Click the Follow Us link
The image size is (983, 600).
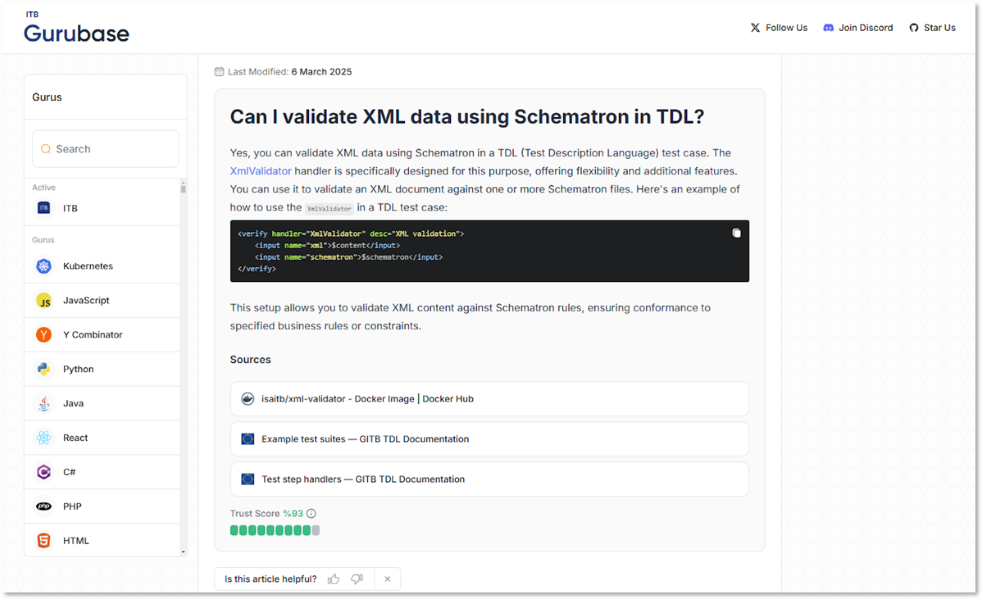tap(779, 28)
